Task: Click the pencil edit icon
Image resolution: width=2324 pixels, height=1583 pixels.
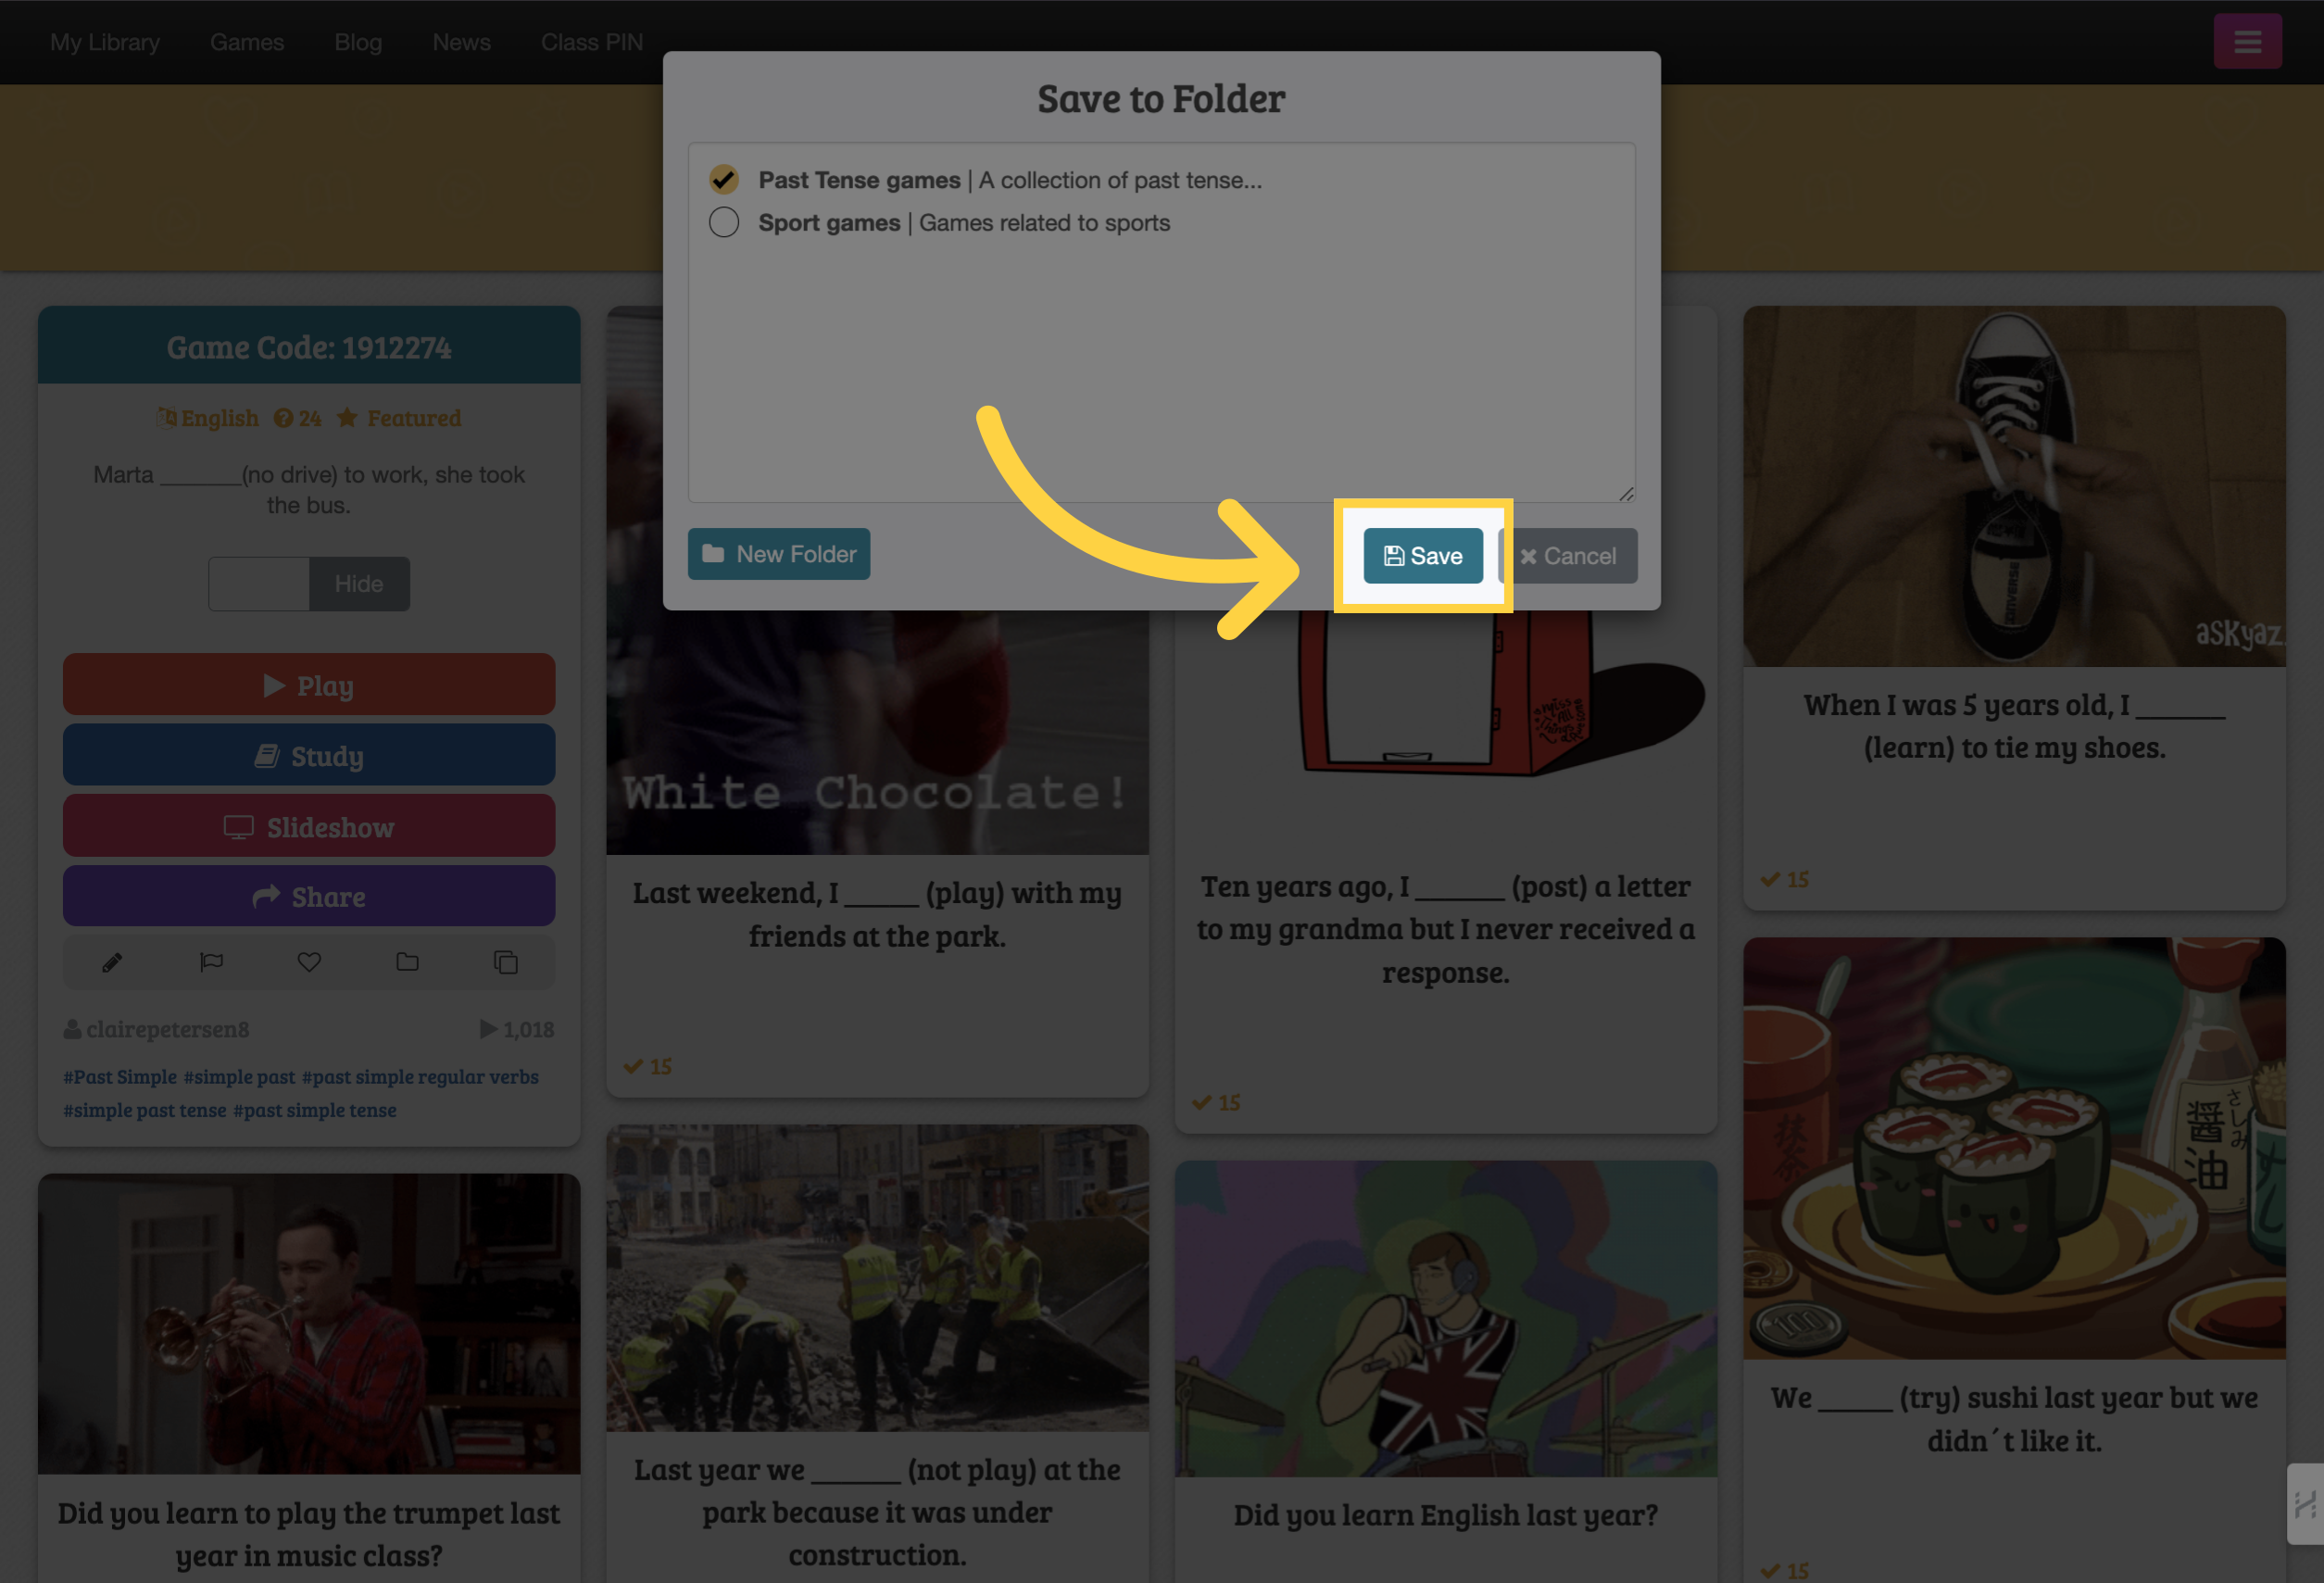Action: (x=112, y=962)
